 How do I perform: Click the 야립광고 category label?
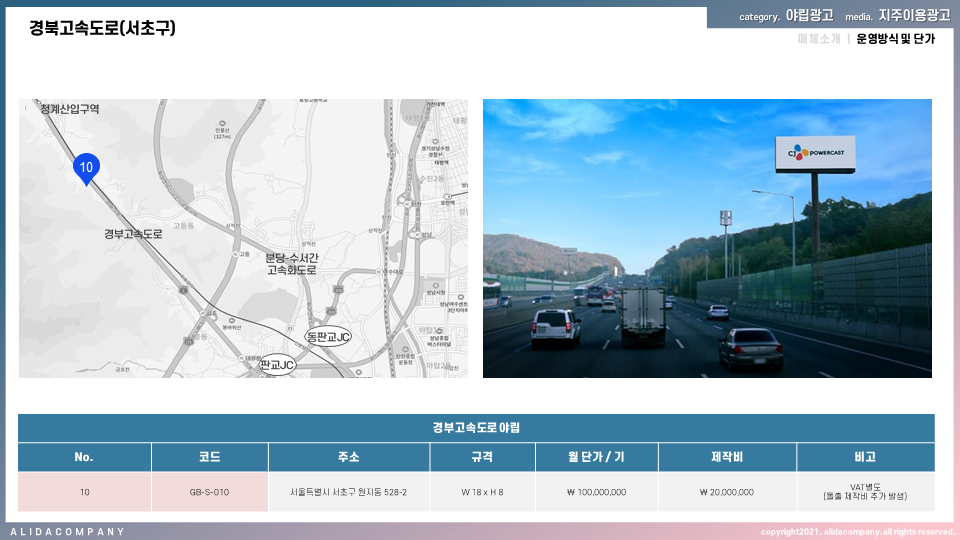[809, 16]
